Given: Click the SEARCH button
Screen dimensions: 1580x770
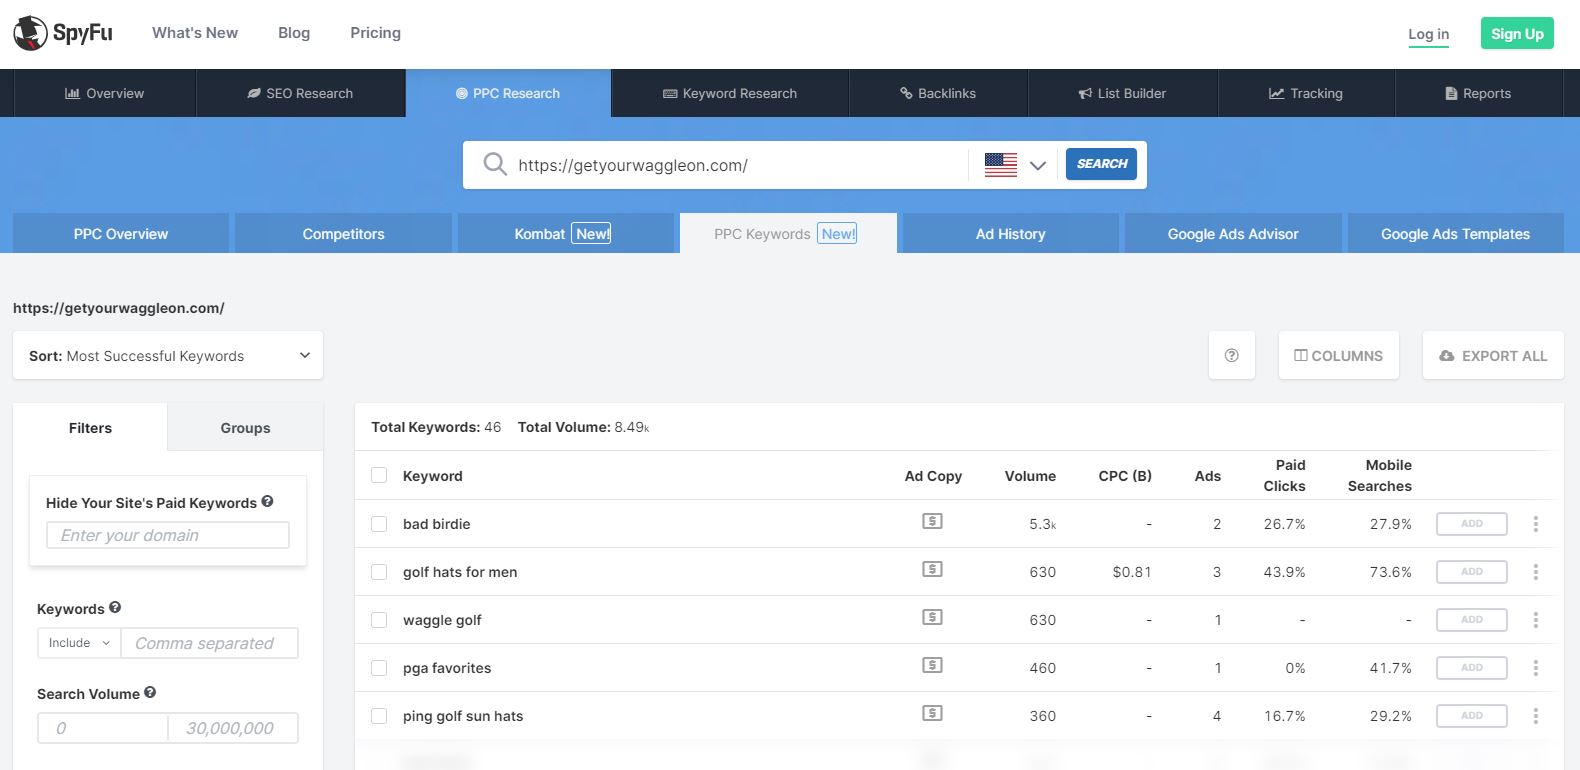Looking at the screenshot, I should (x=1101, y=164).
